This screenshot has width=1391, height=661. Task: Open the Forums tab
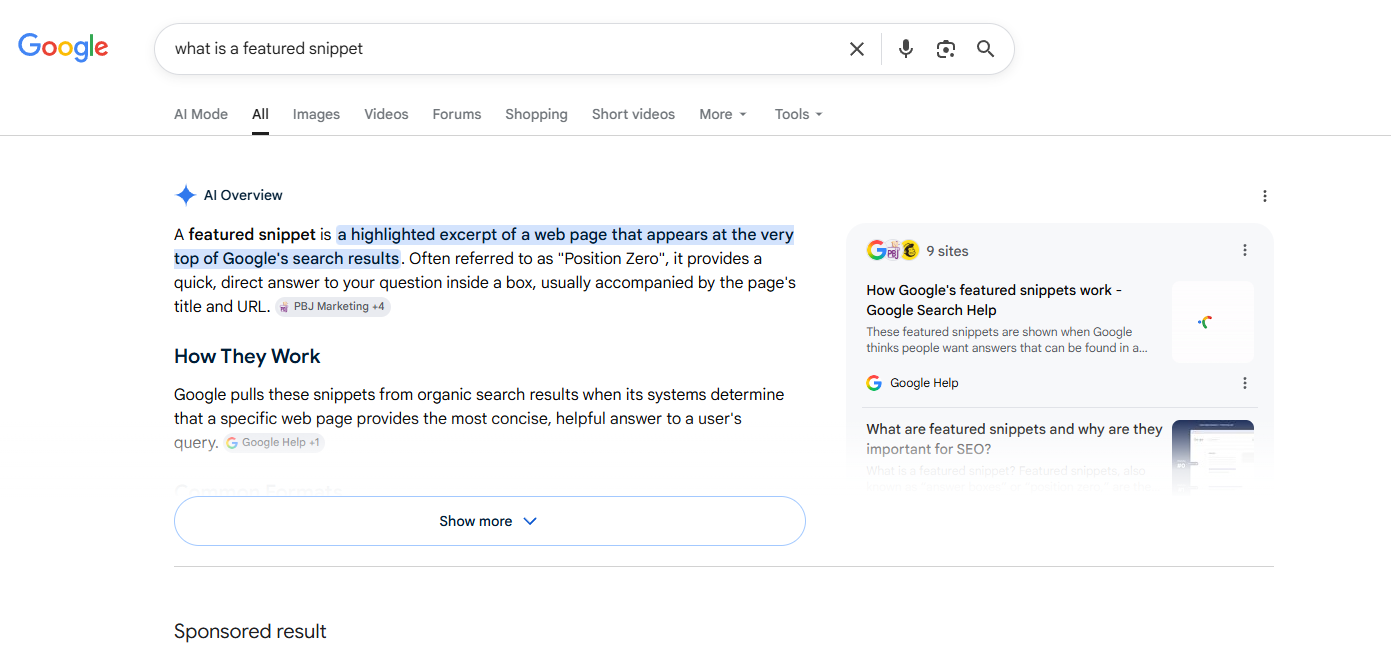tap(457, 114)
